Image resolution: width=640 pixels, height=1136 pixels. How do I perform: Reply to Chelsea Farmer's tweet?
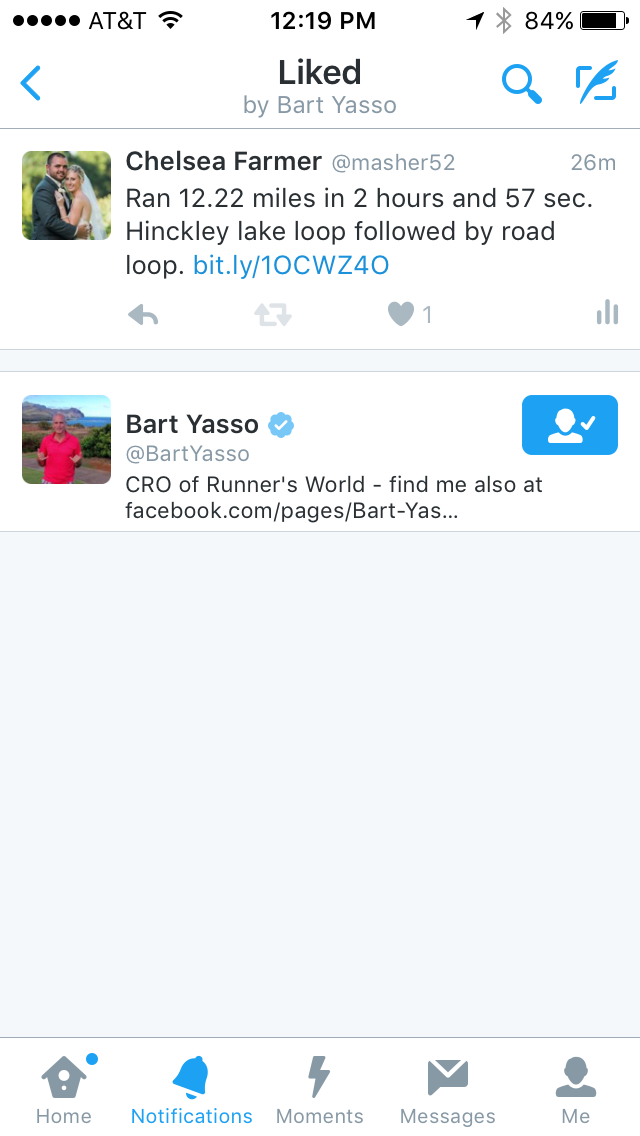[143, 314]
